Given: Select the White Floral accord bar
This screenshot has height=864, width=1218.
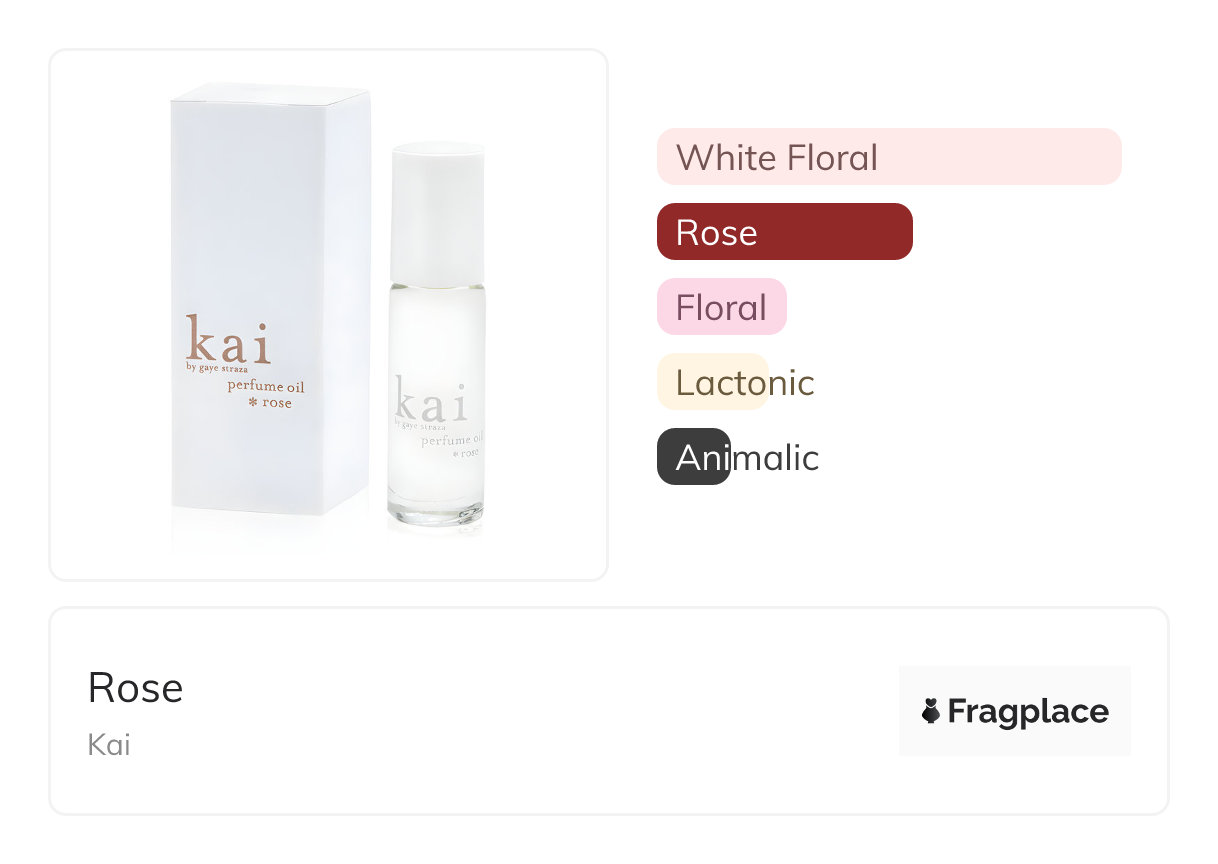Looking at the screenshot, I should pos(888,157).
